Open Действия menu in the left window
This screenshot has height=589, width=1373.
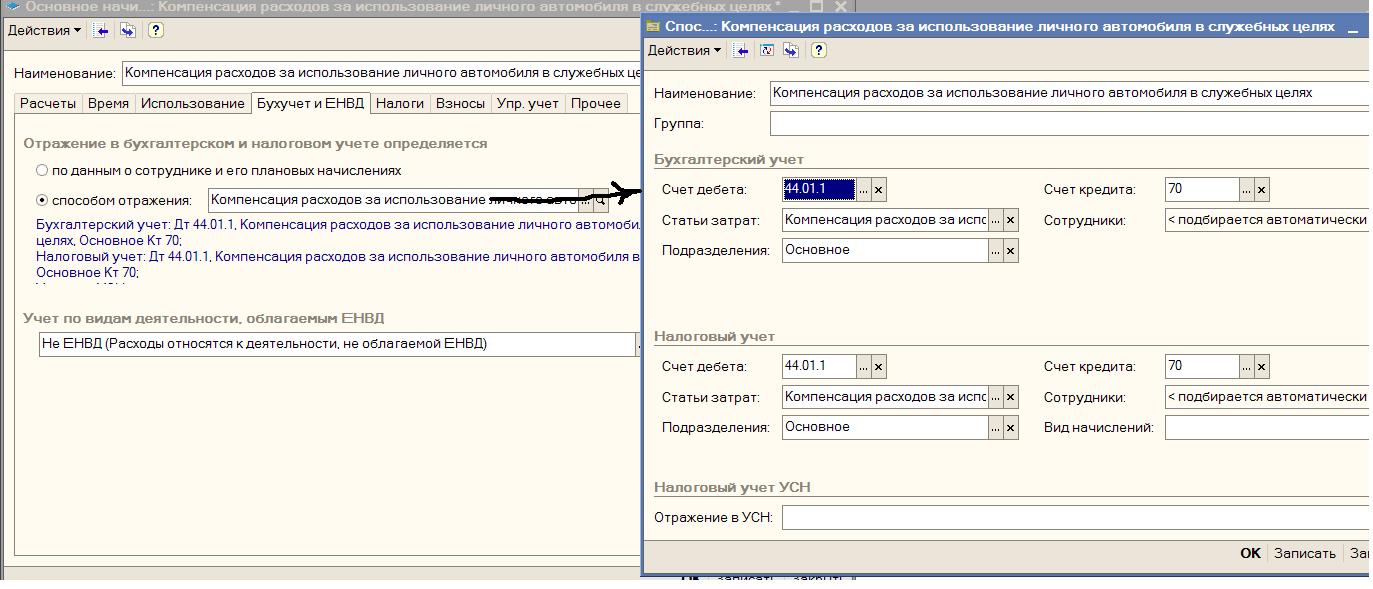point(44,30)
